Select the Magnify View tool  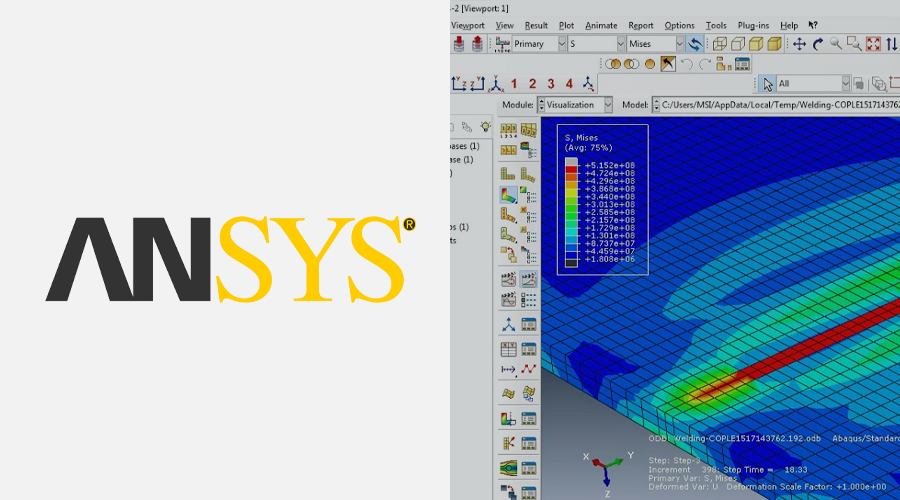[836, 44]
